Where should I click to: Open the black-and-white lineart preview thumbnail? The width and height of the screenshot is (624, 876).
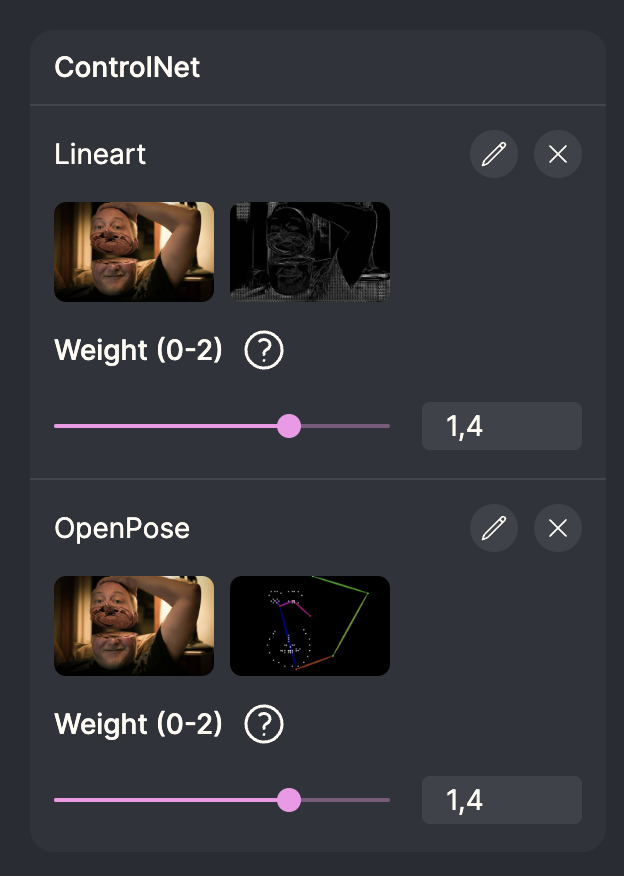point(310,251)
